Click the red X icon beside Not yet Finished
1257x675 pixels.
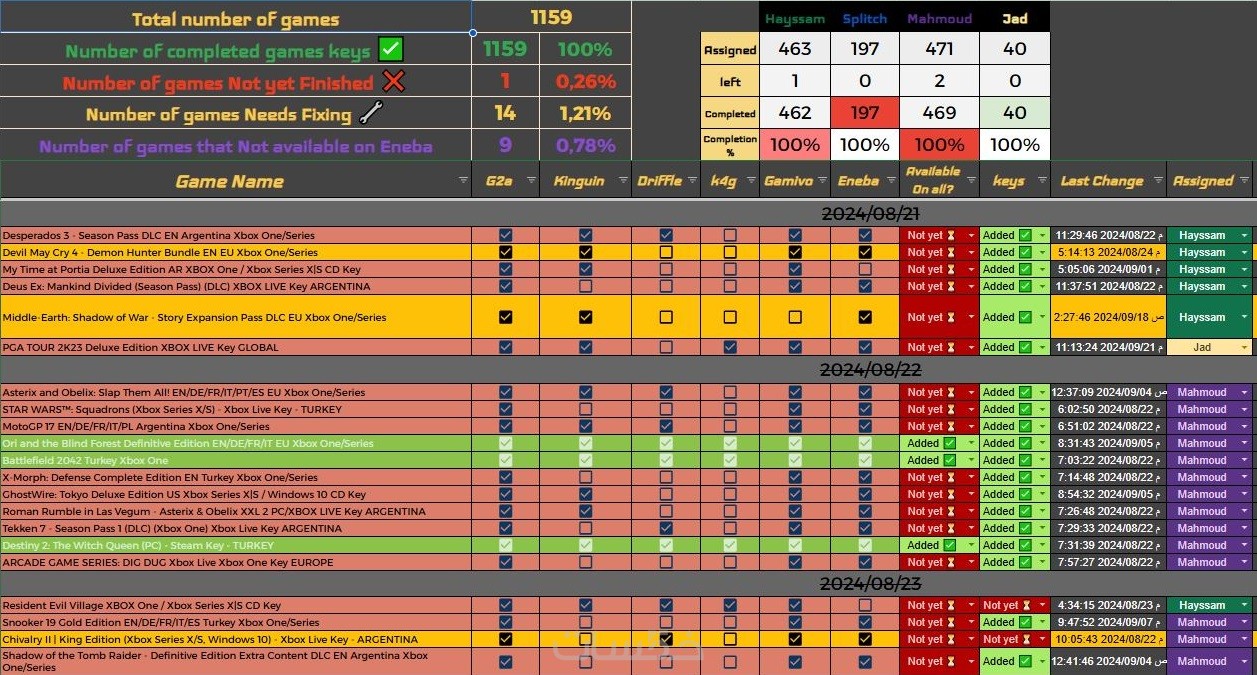pos(394,82)
